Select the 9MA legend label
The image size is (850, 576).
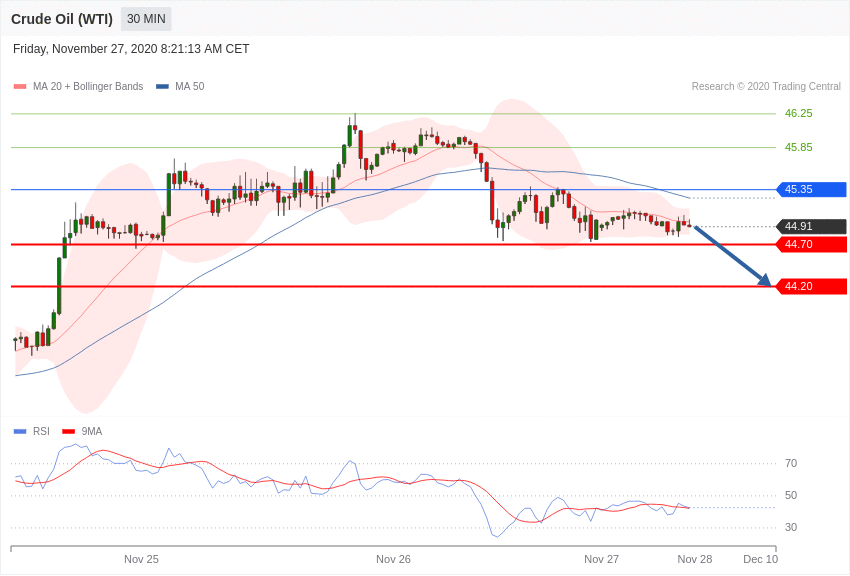tap(92, 431)
